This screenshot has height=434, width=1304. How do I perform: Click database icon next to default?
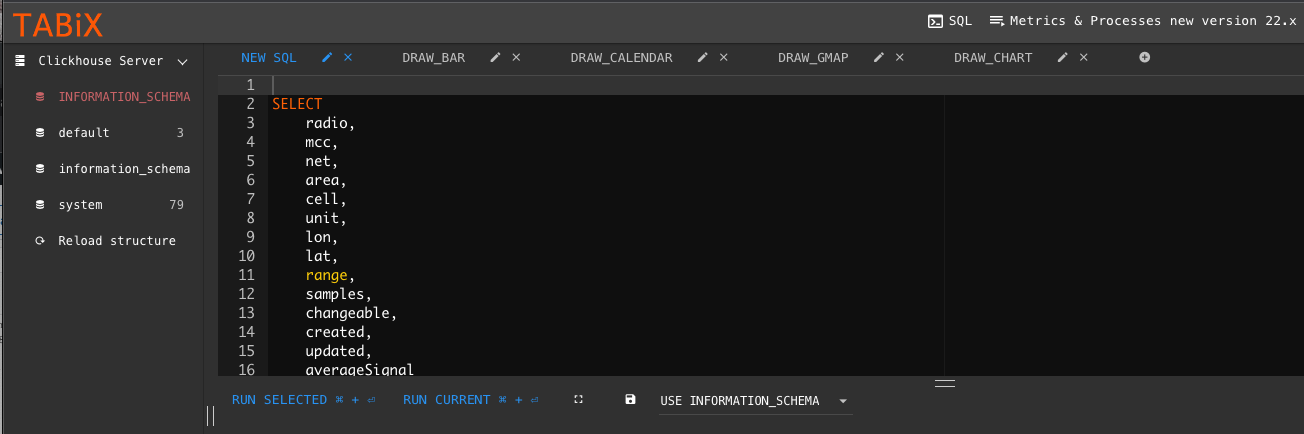[40, 133]
